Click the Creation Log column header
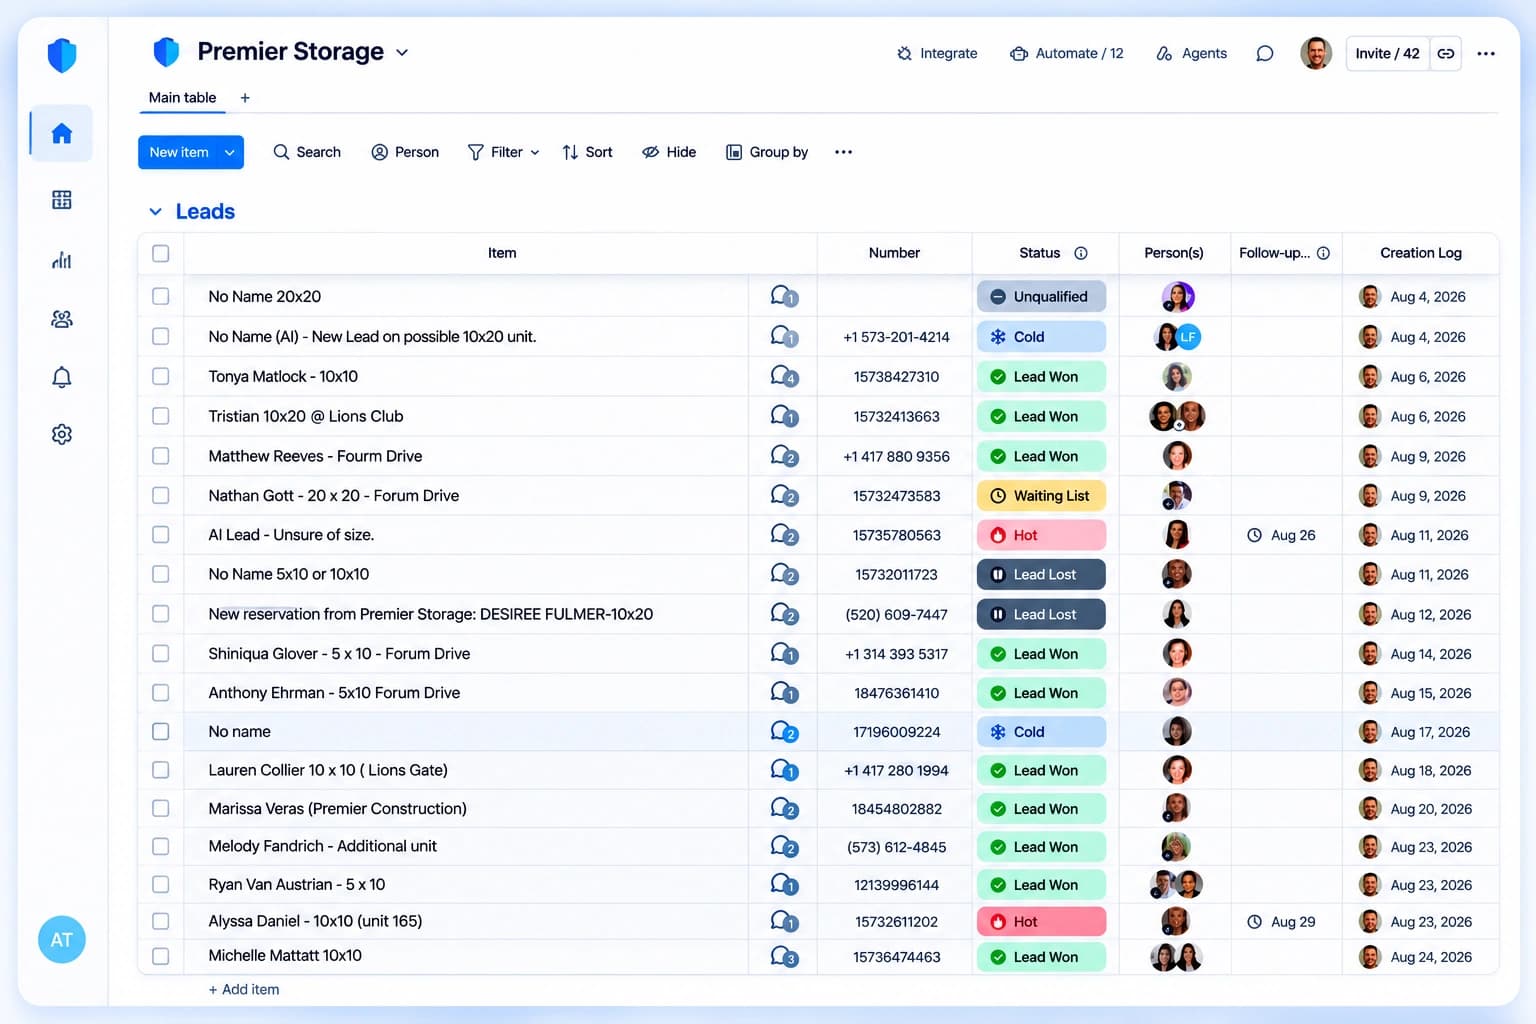1536x1024 pixels. pos(1420,253)
